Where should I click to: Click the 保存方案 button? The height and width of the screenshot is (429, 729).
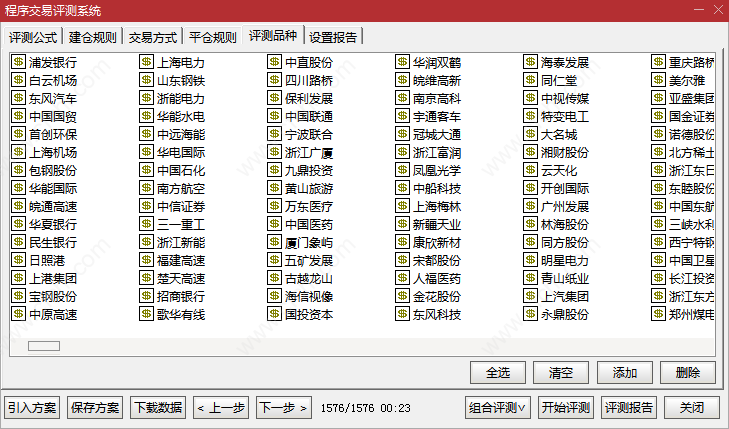(x=95, y=408)
